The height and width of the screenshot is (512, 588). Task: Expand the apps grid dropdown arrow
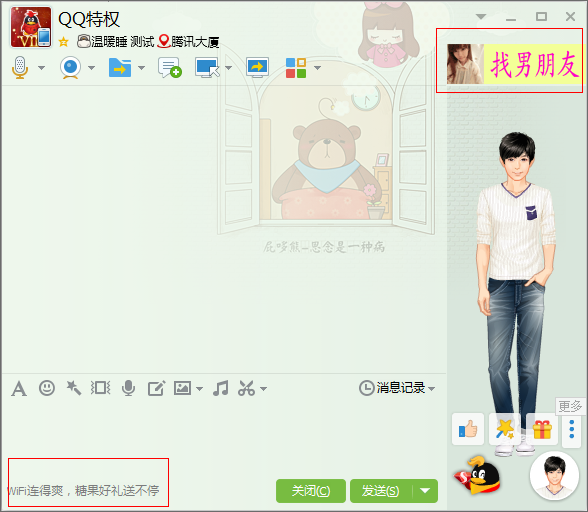(317, 68)
